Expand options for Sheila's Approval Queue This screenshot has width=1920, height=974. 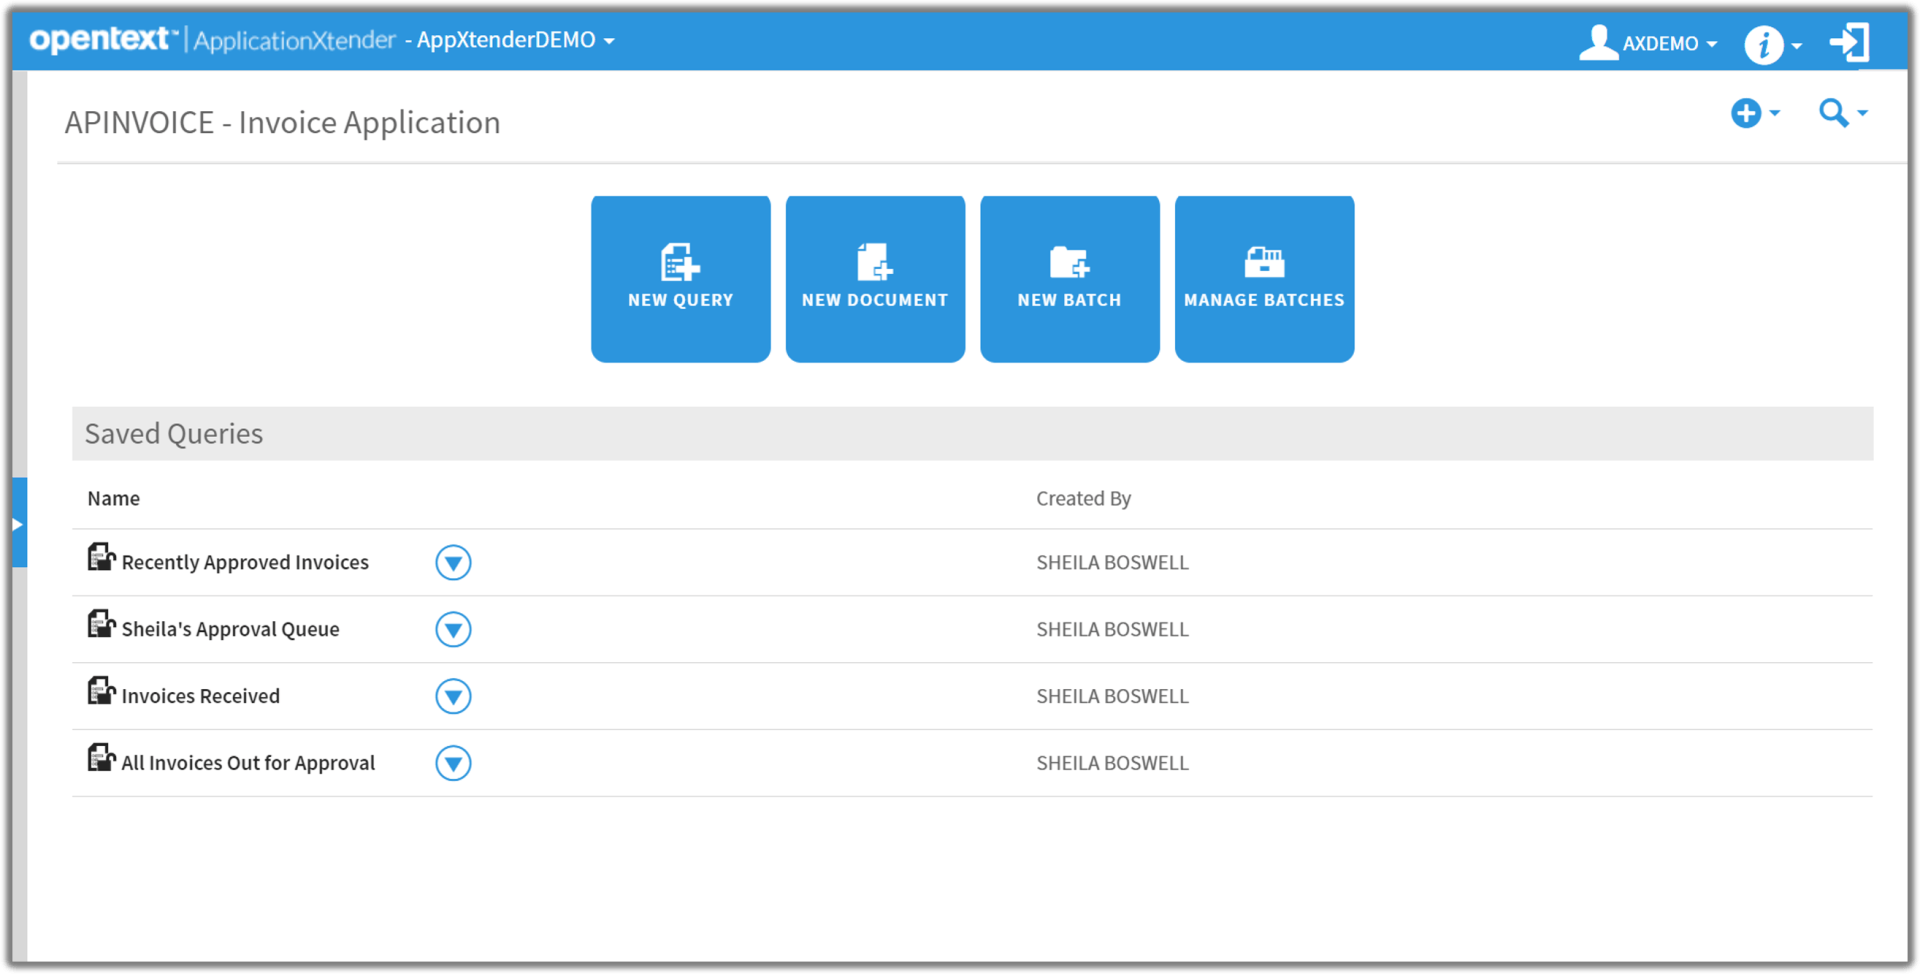(454, 629)
